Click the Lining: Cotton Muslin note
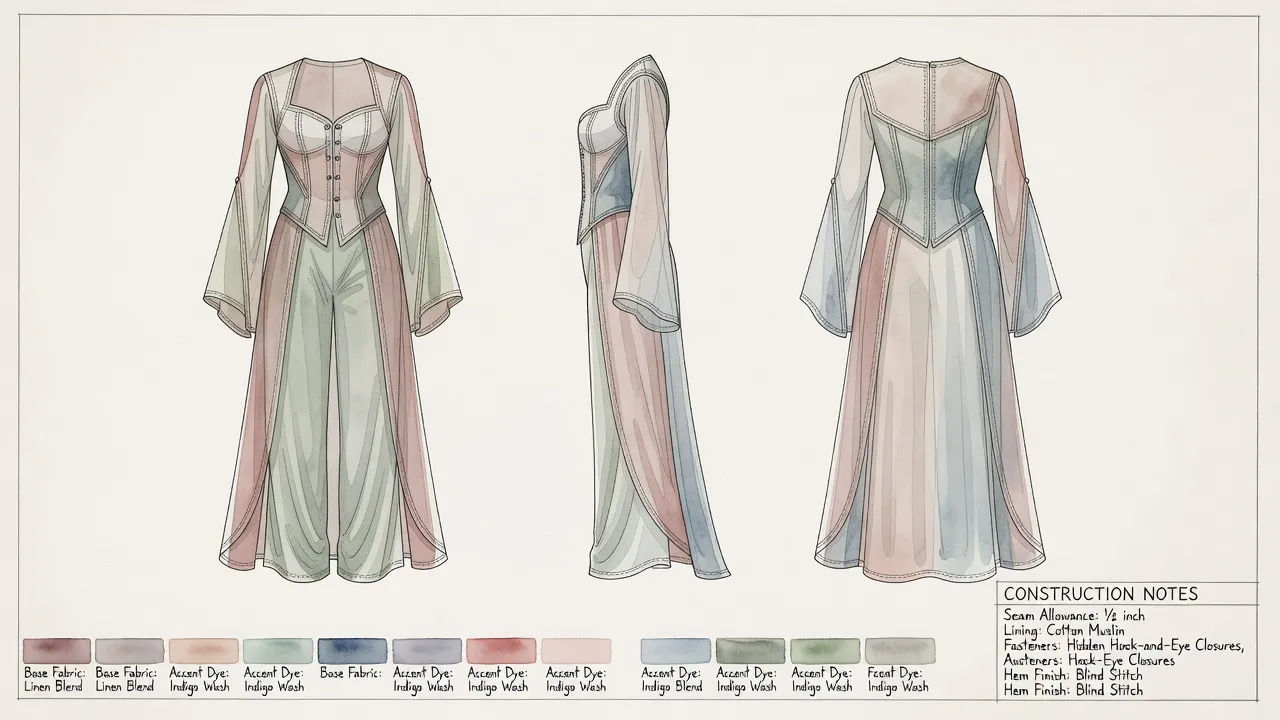 (1063, 631)
